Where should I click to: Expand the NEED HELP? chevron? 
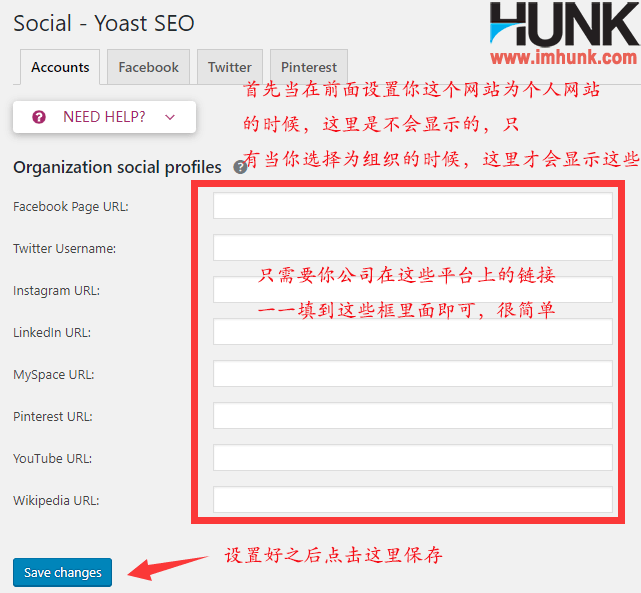(170, 117)
